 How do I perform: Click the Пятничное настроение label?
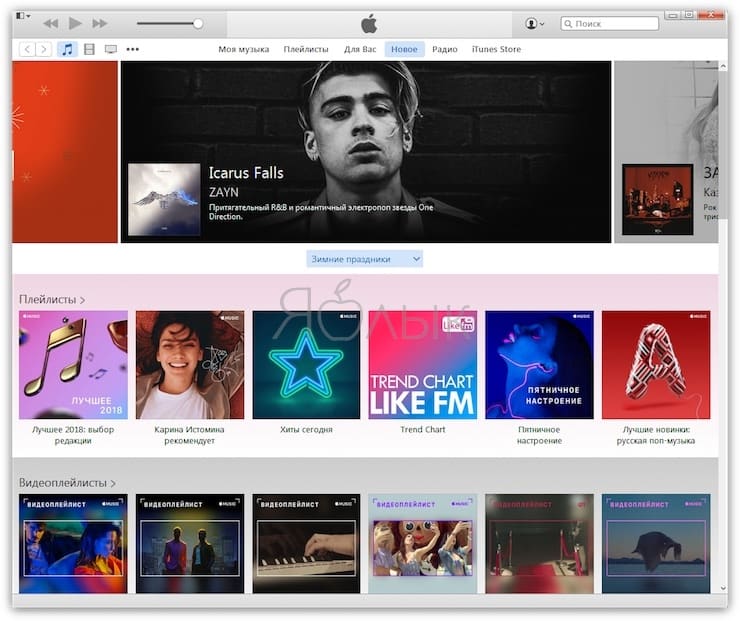pos(539,435)
